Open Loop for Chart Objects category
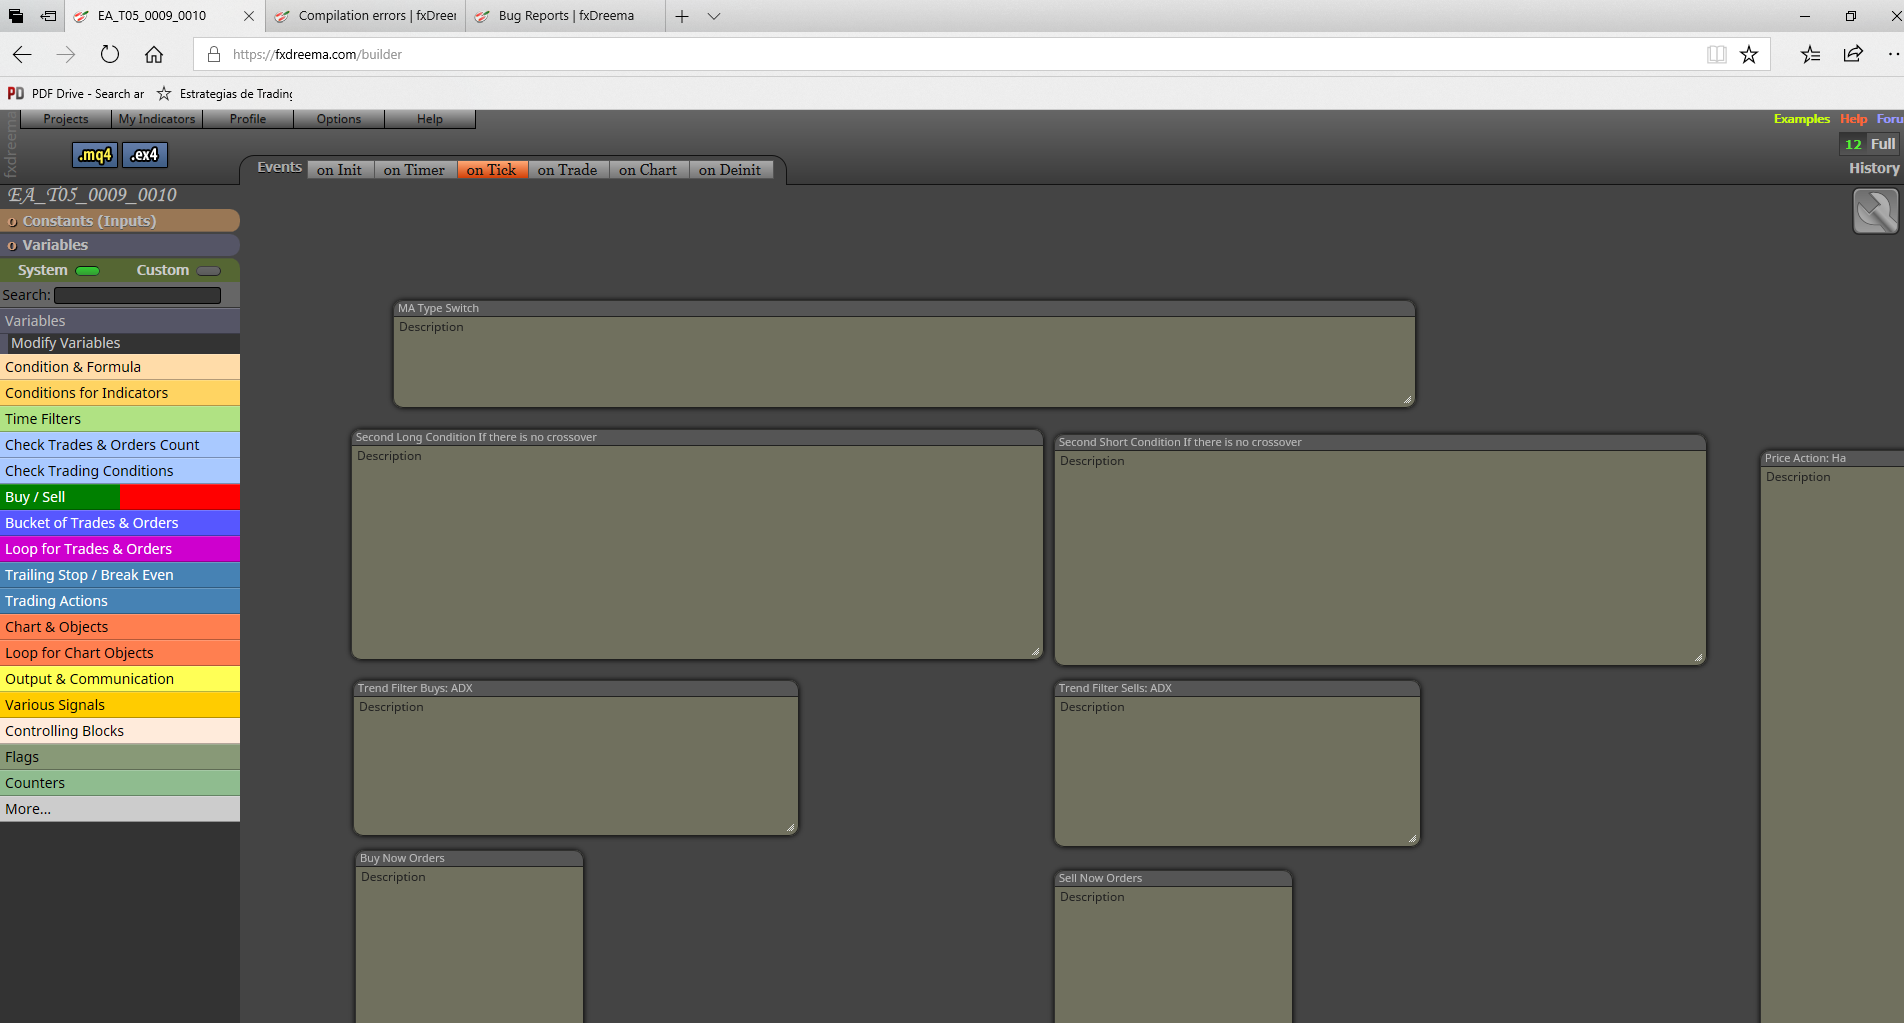 click(120, 653)
